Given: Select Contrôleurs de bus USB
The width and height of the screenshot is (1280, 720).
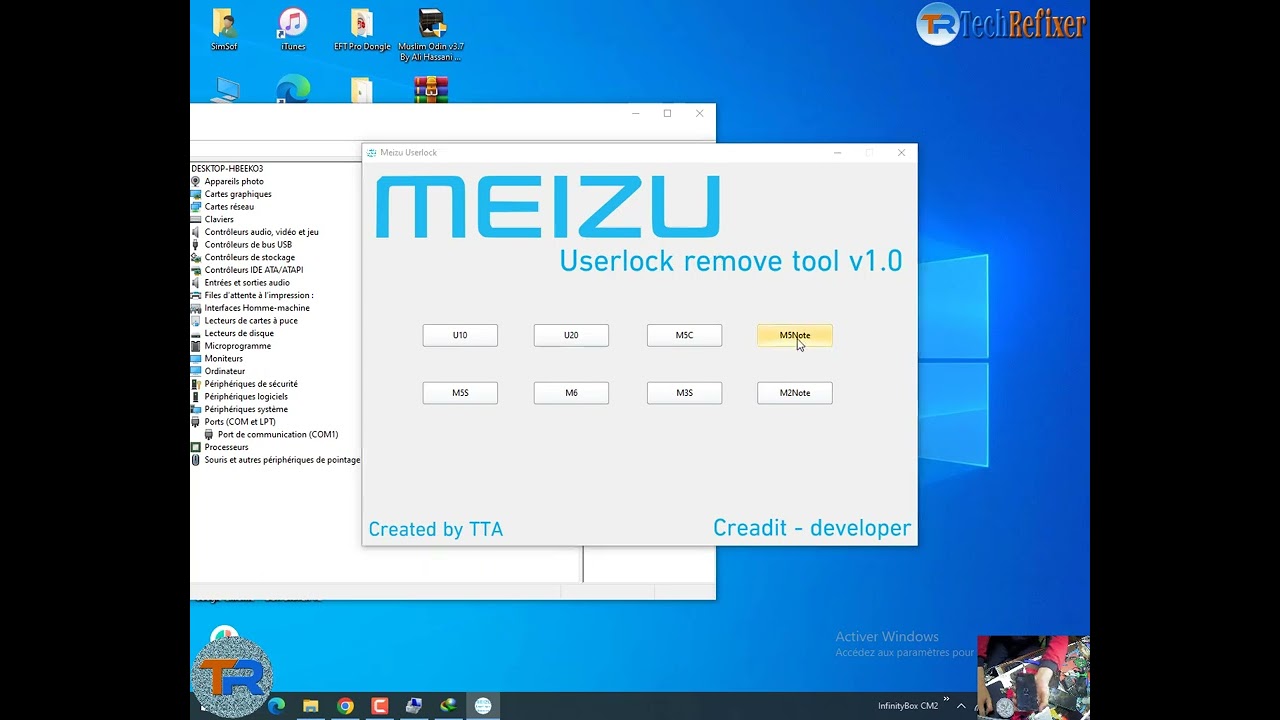Looking at the screenshot, I should click(248, 245).
